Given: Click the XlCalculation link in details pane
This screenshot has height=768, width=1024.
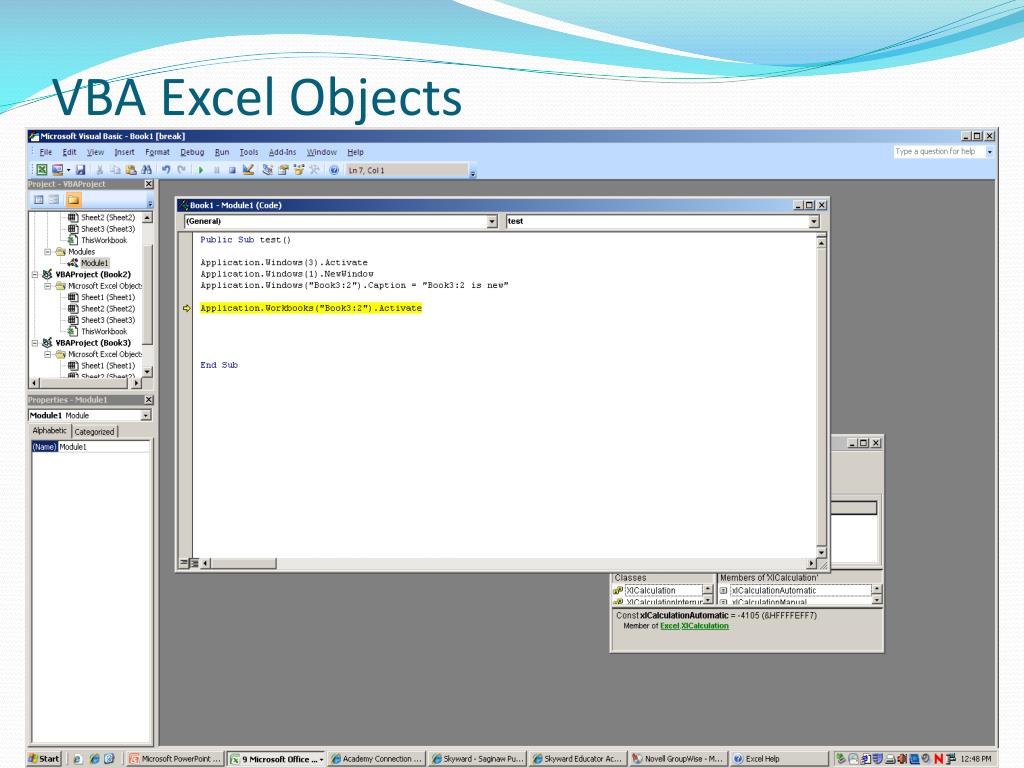Looking at the screenshot, I should pyautogui.click(x=705, y=626).
